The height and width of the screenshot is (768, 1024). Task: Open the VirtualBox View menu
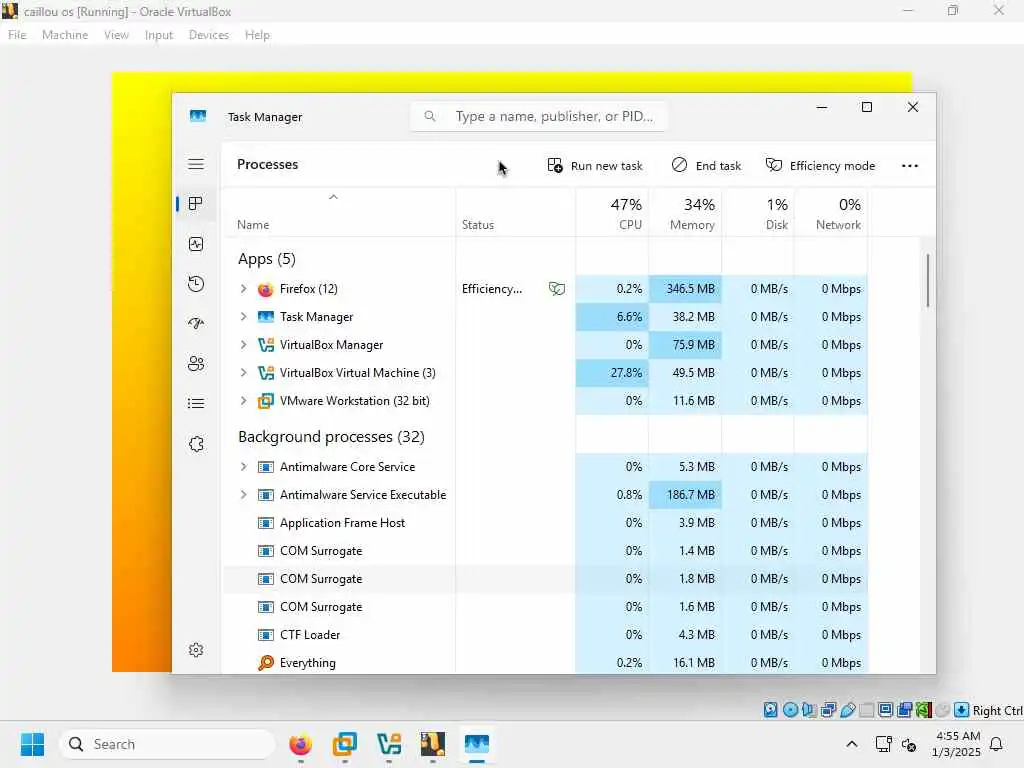click(116, 35)
